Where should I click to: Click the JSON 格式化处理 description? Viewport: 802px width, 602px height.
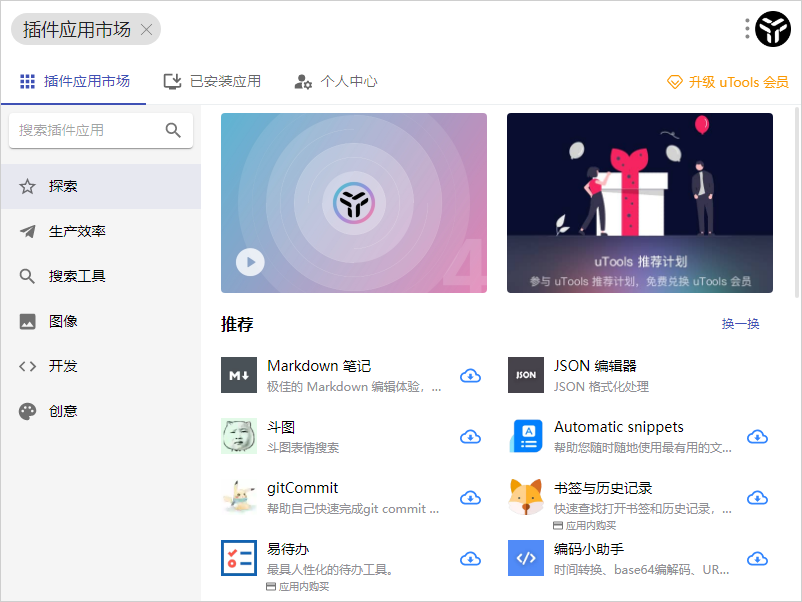click(x=601, y=387)
